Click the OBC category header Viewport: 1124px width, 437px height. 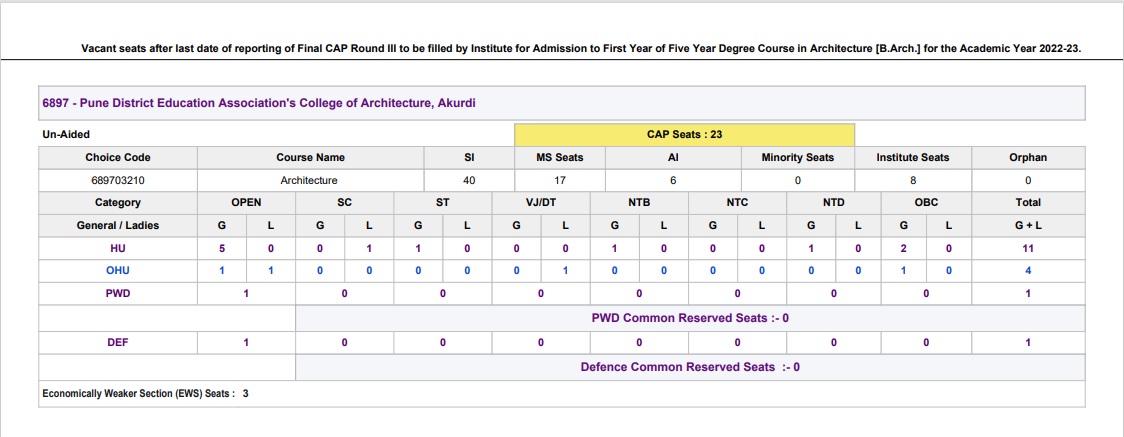tap(926, 203)
